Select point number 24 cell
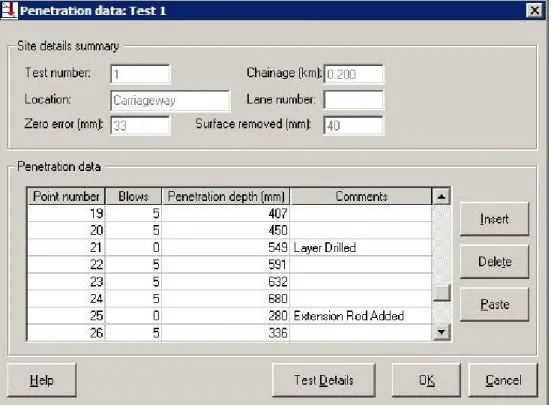Screen dimensions: 551x405 [x=66, y=299]
